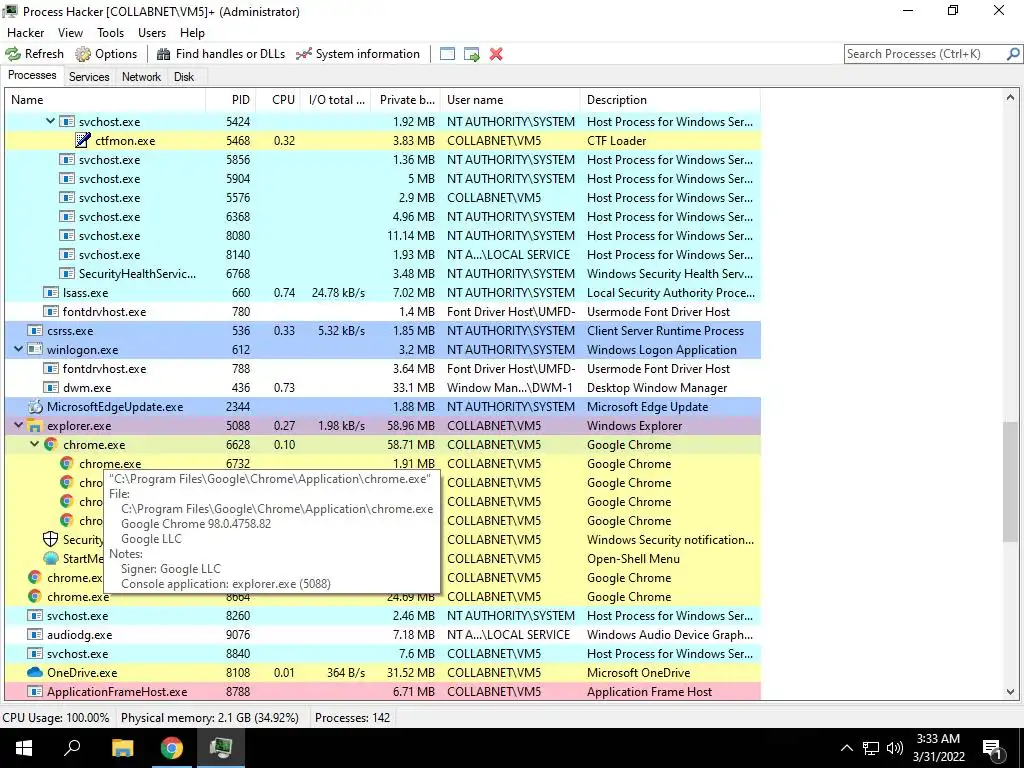The height and width of the screenshot is (768, 1024).
Task: Click the csrss.exe process icon
Action: click(35, 330)
